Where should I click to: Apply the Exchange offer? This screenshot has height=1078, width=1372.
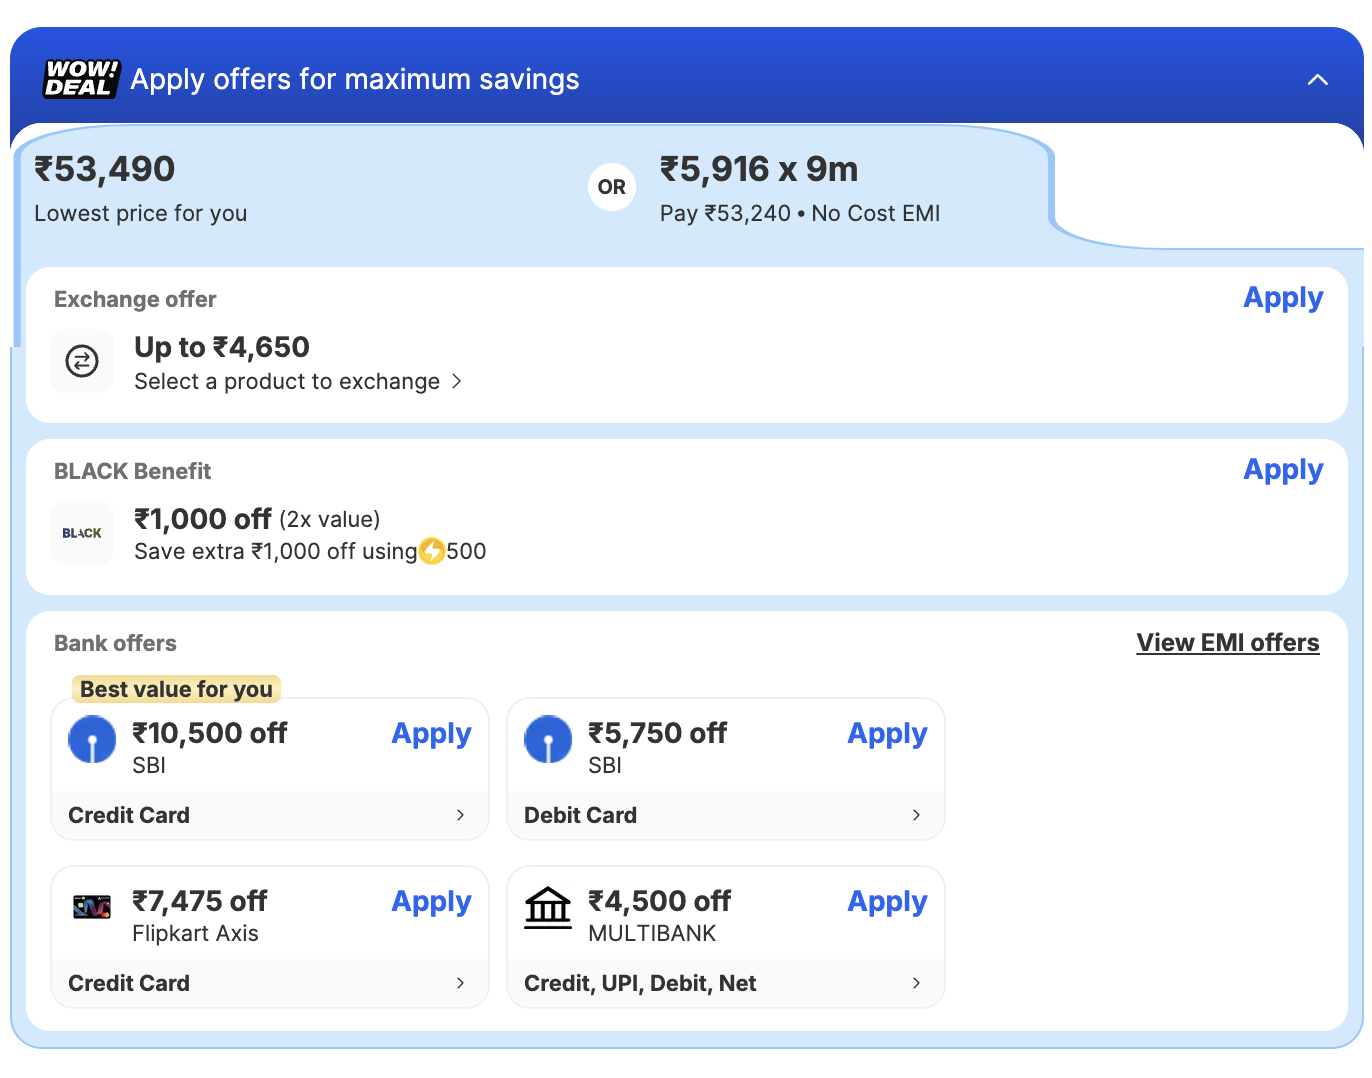(x=1282, y=298)
